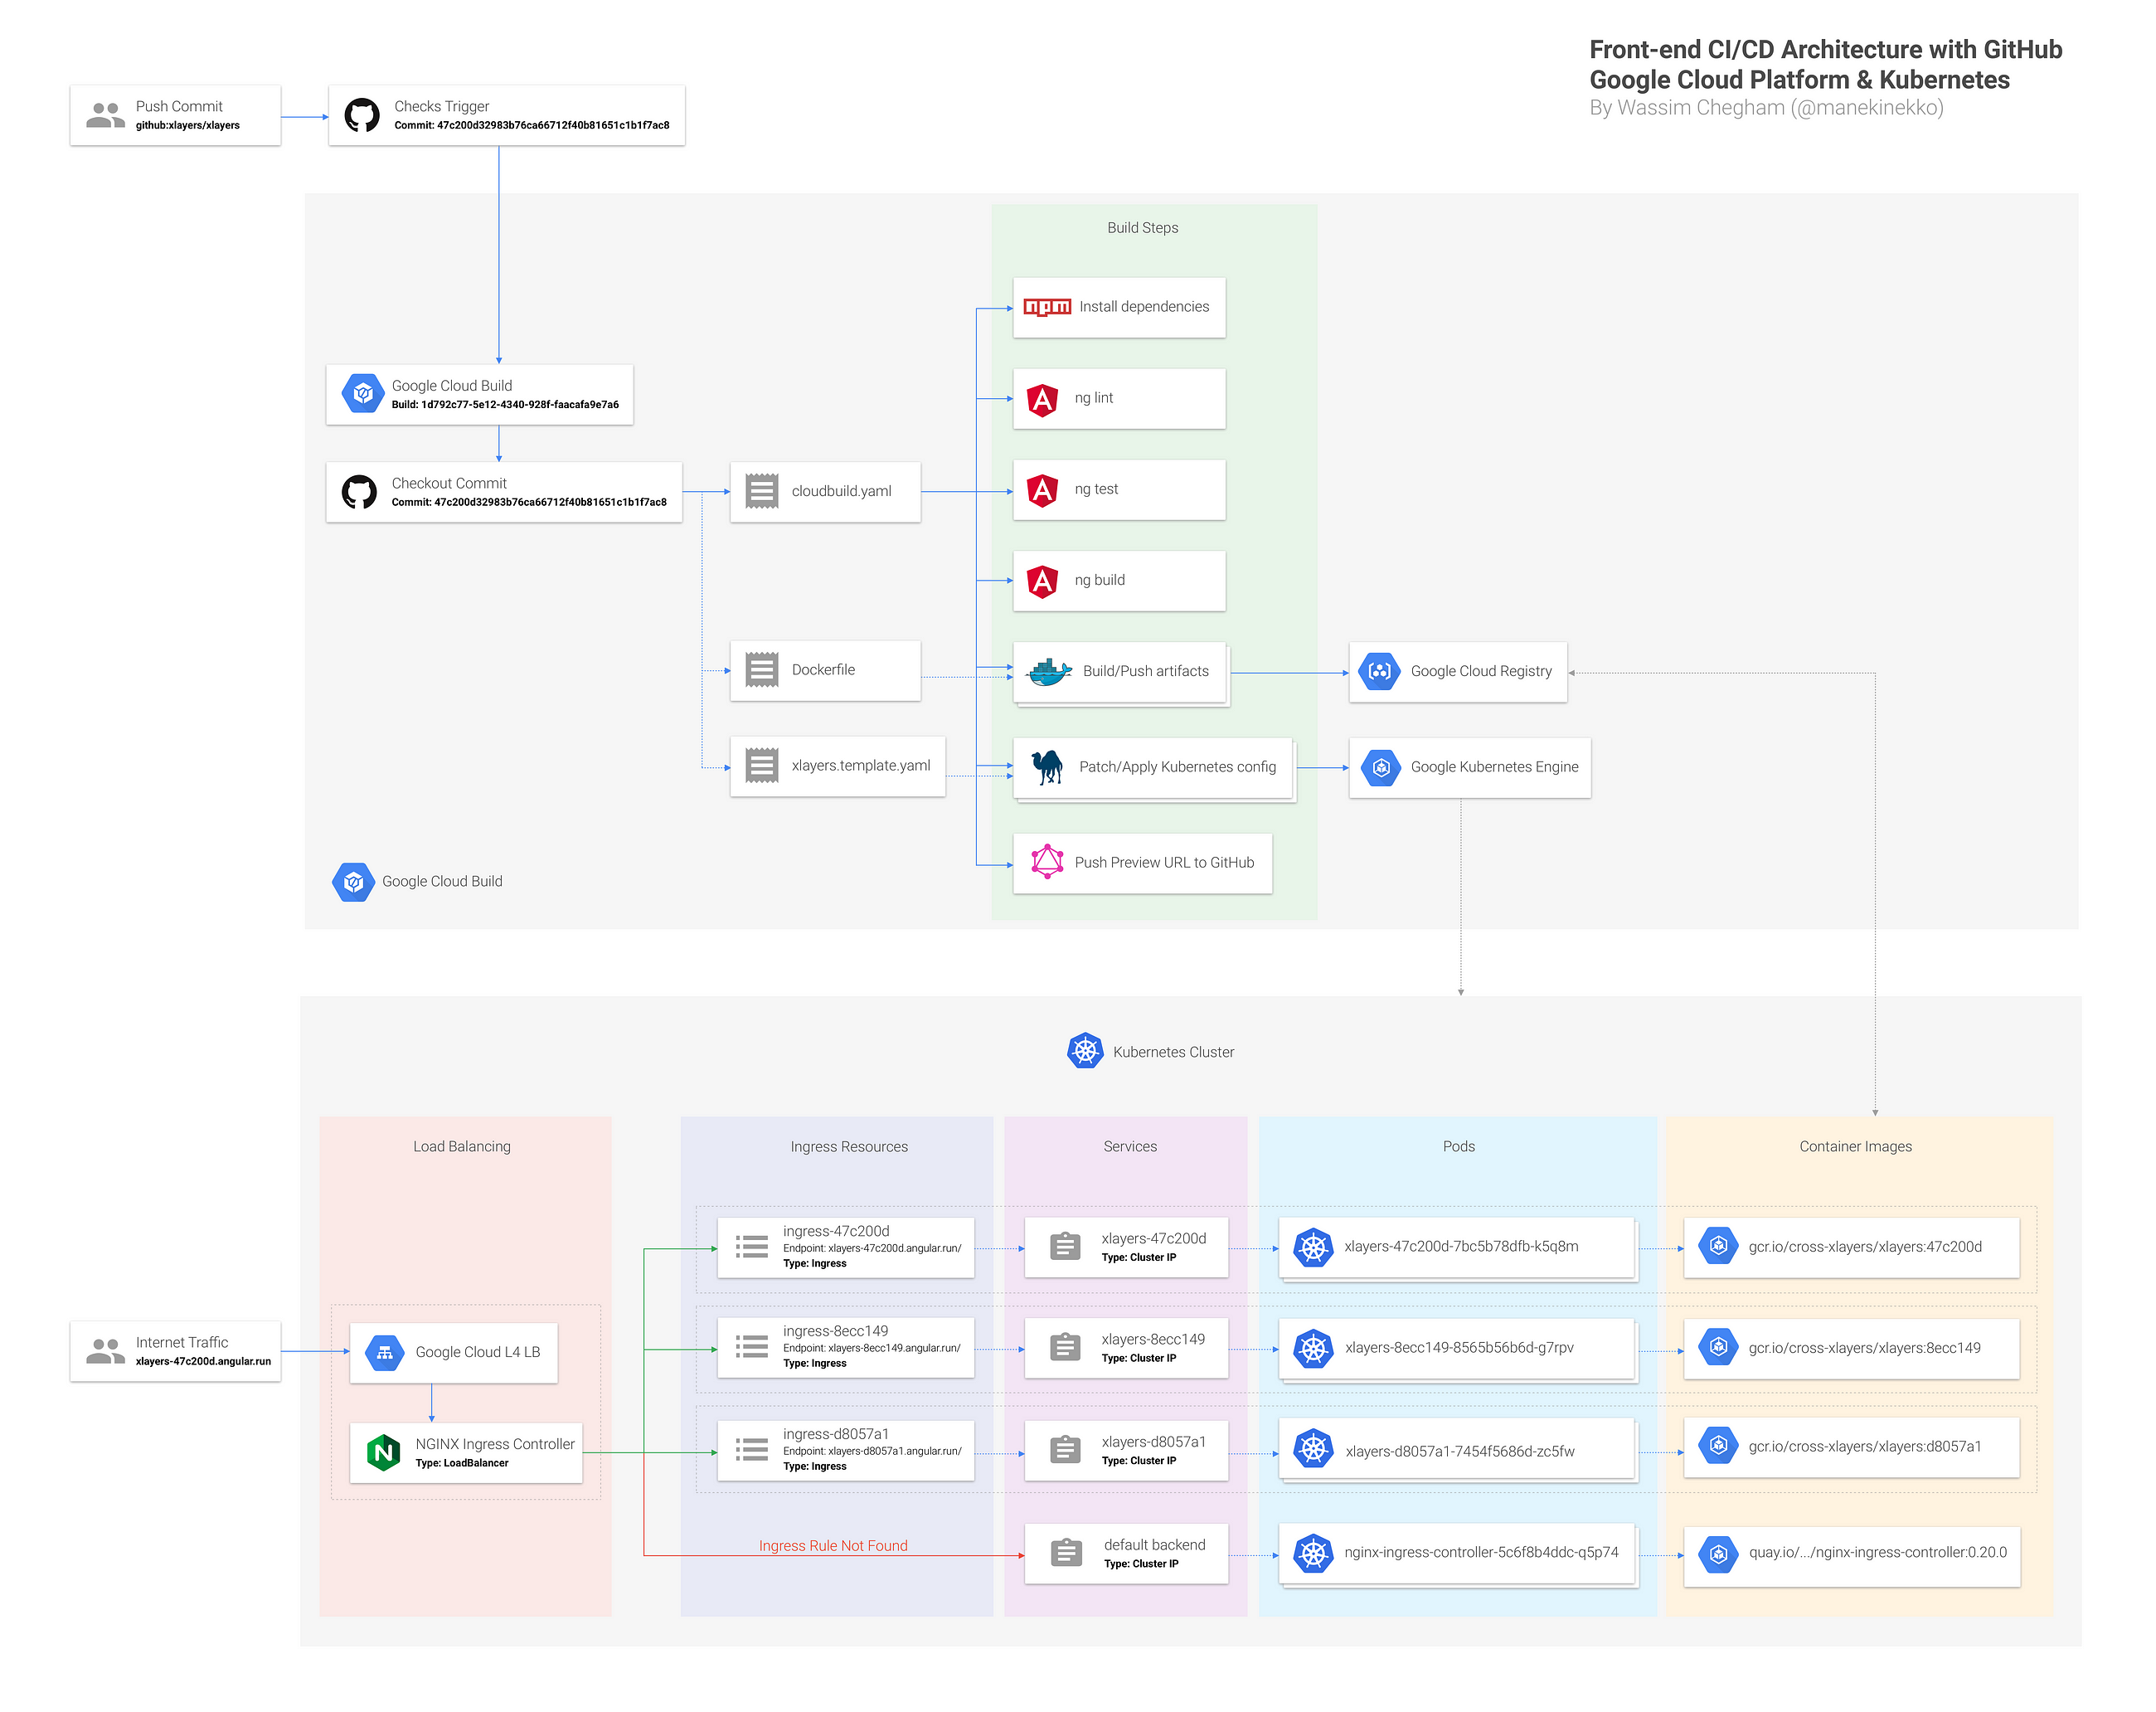Image resolution: width=2156 pixels, height=1712 pixels.
Task: Click the 'github:xlayers/xlayers' text
Action: 187,126
